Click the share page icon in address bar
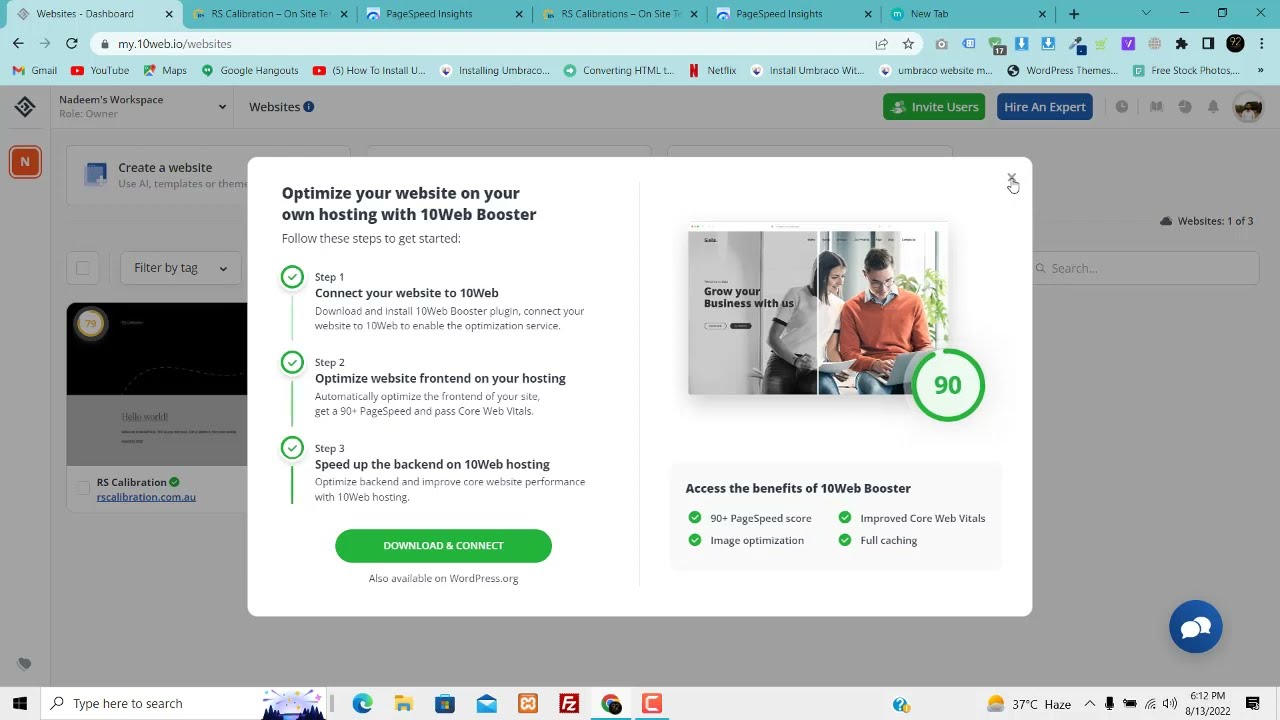This screenshot has width=1280, height=720. (x=881, y=44)
